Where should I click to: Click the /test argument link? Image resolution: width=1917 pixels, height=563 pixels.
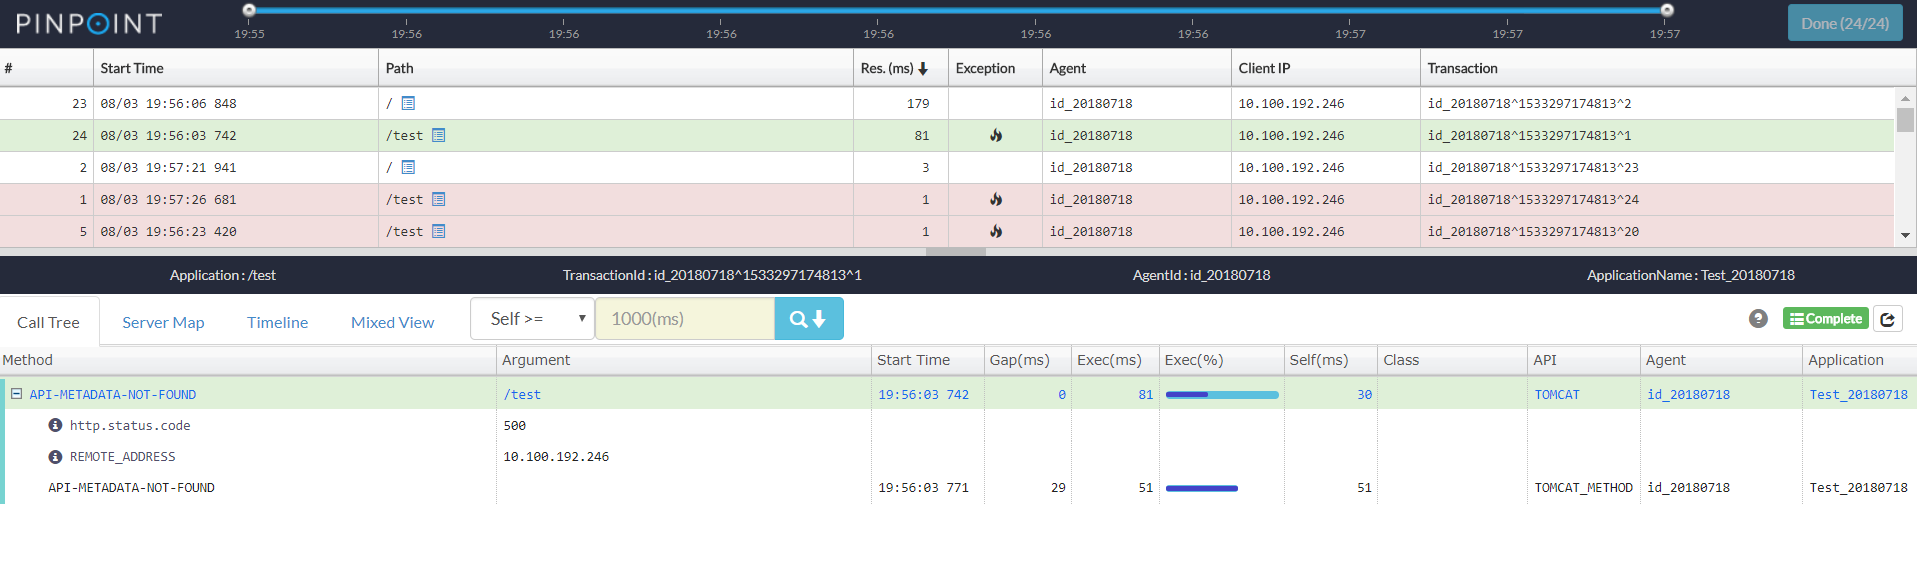522,394
